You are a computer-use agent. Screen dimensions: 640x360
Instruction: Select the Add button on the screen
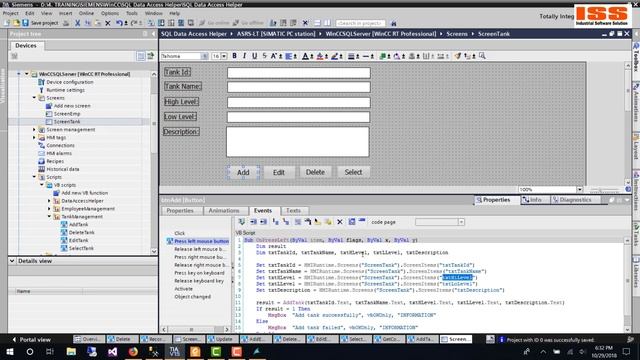click(243, 172)
